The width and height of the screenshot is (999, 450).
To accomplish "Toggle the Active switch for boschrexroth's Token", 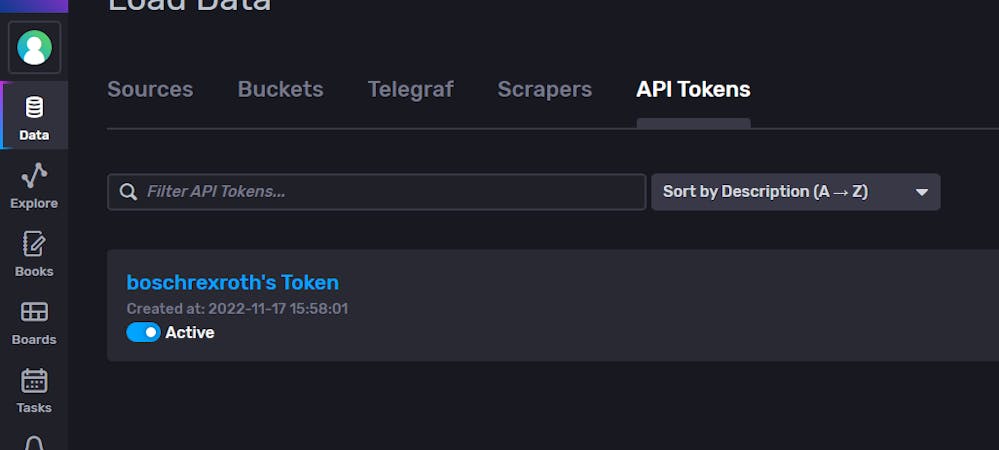I will [x=143, y=332].
